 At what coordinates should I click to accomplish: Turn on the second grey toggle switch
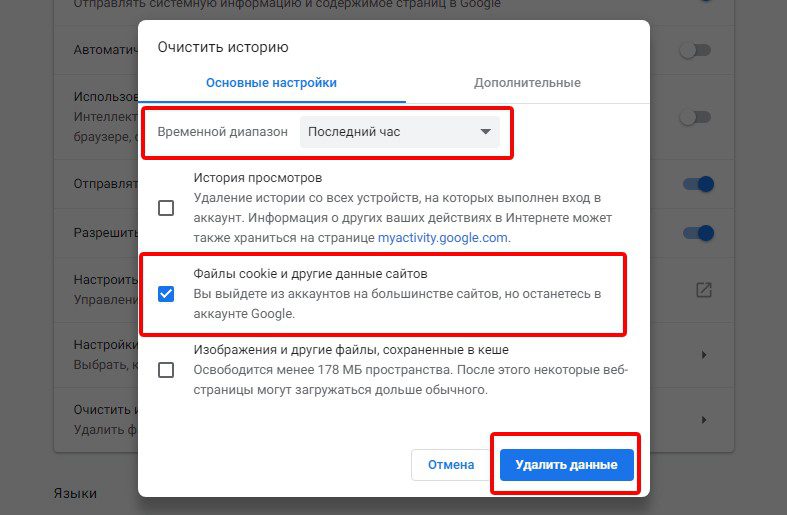[x=696, y=117]
